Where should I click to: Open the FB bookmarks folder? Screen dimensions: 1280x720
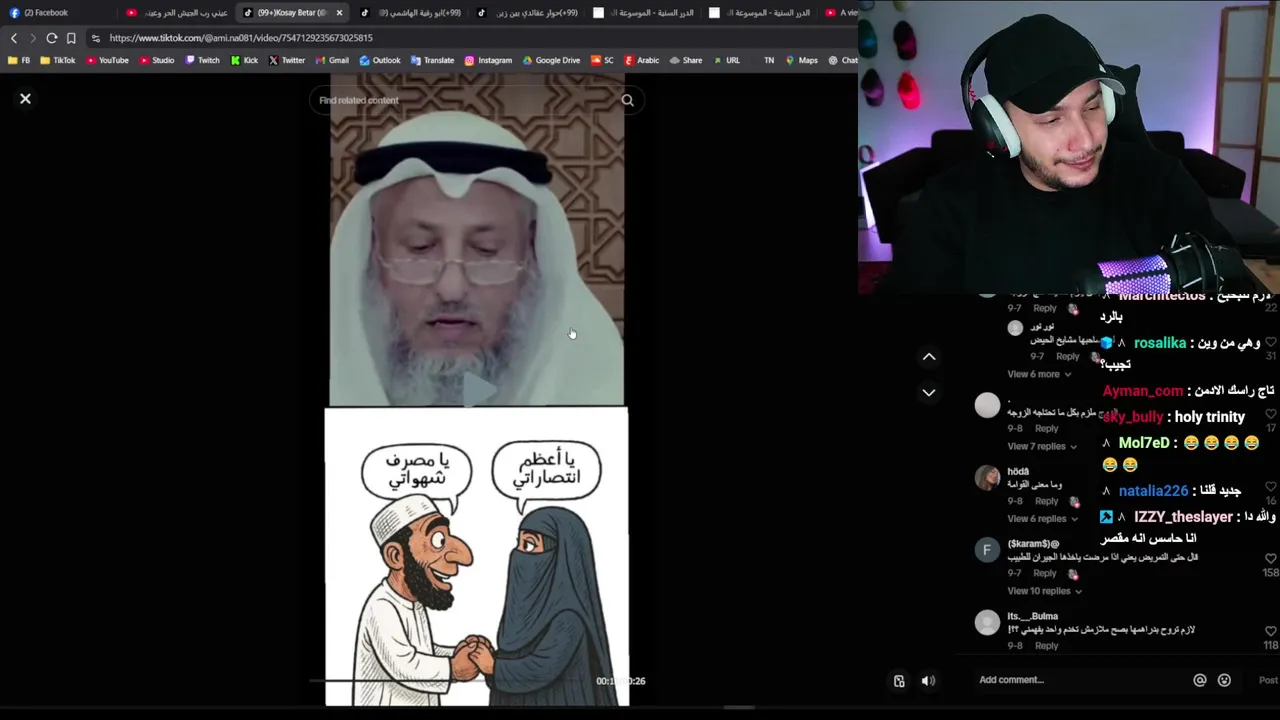[x=19, y=60]
